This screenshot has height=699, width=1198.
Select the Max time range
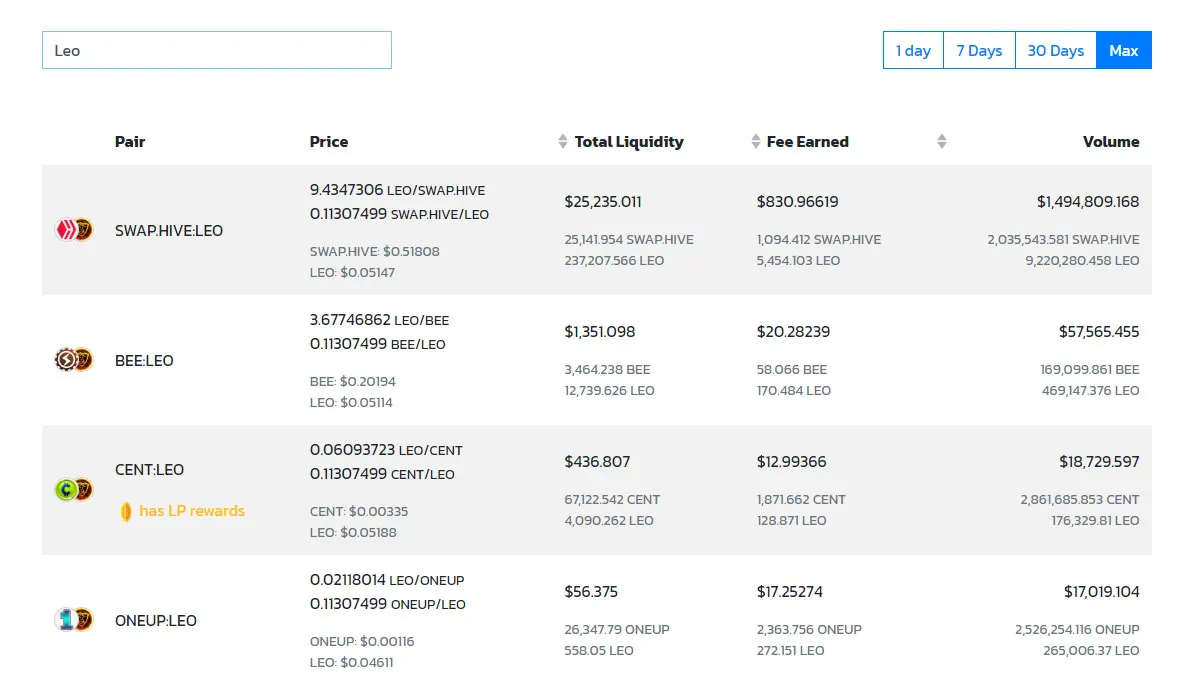(1124, 50)
